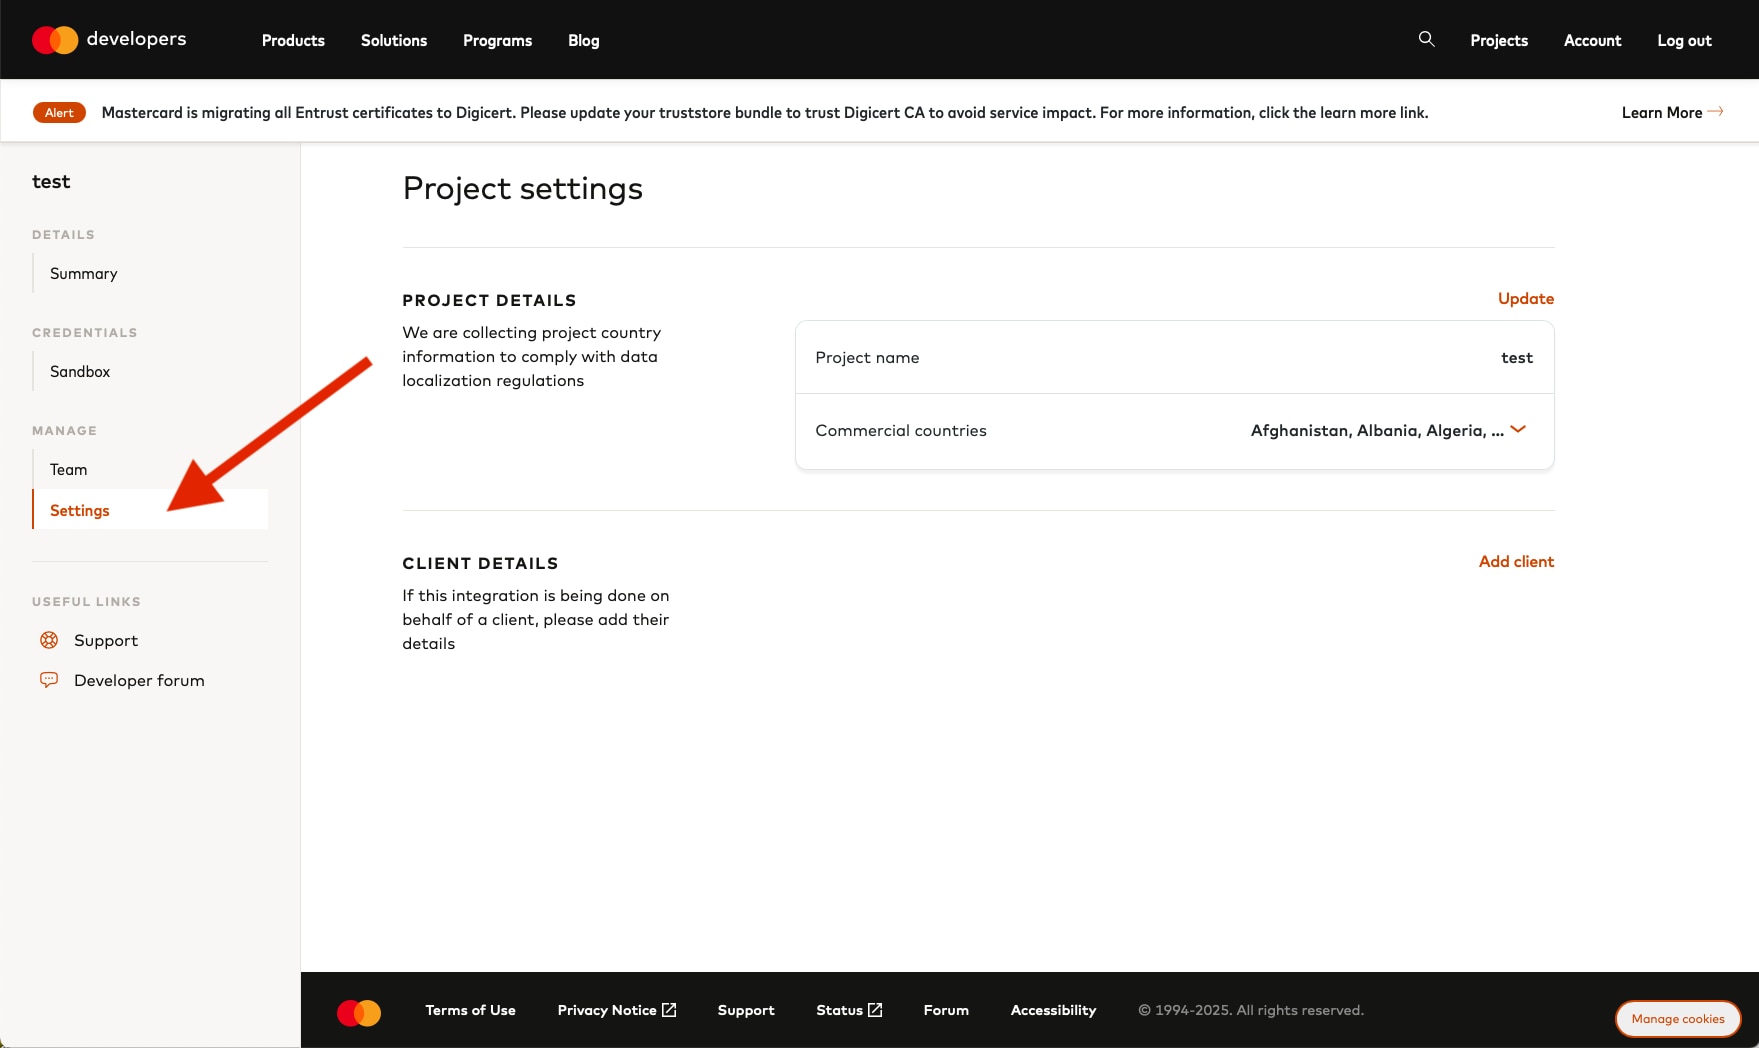Select Summary in the sidebar
Screen dimensions: 1759x1048
coord(84,274)
